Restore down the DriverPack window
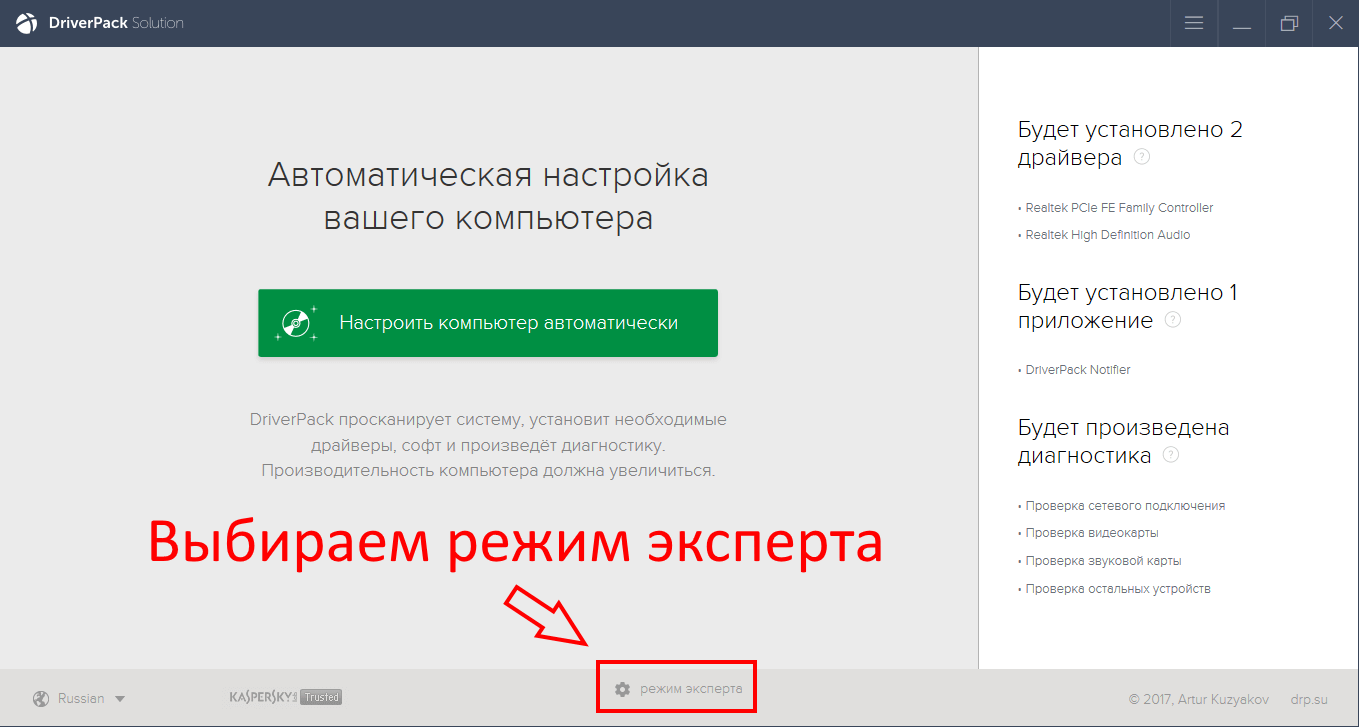Screen dimensions: 1359x727 click(x=1289, y=23)
